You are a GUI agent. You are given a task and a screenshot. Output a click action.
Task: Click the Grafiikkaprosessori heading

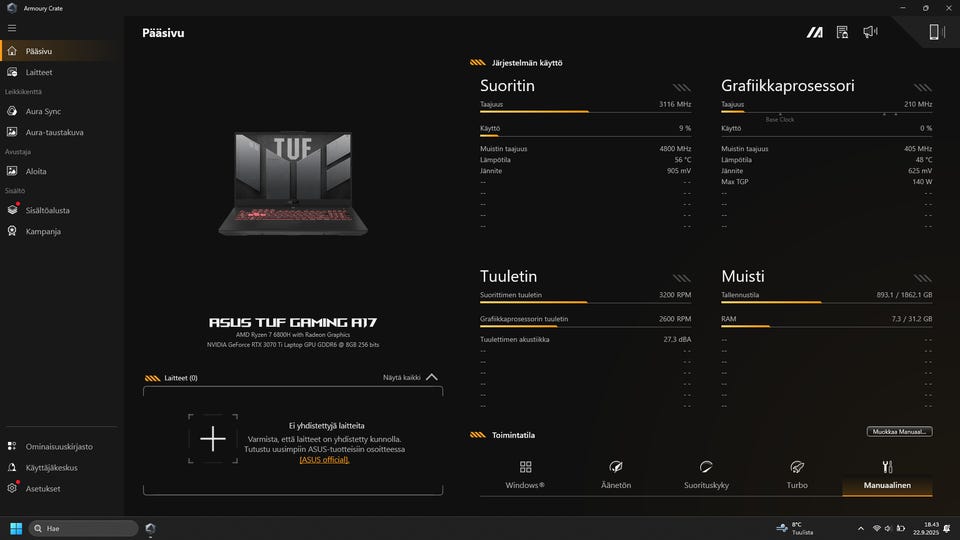pos(787,86)
